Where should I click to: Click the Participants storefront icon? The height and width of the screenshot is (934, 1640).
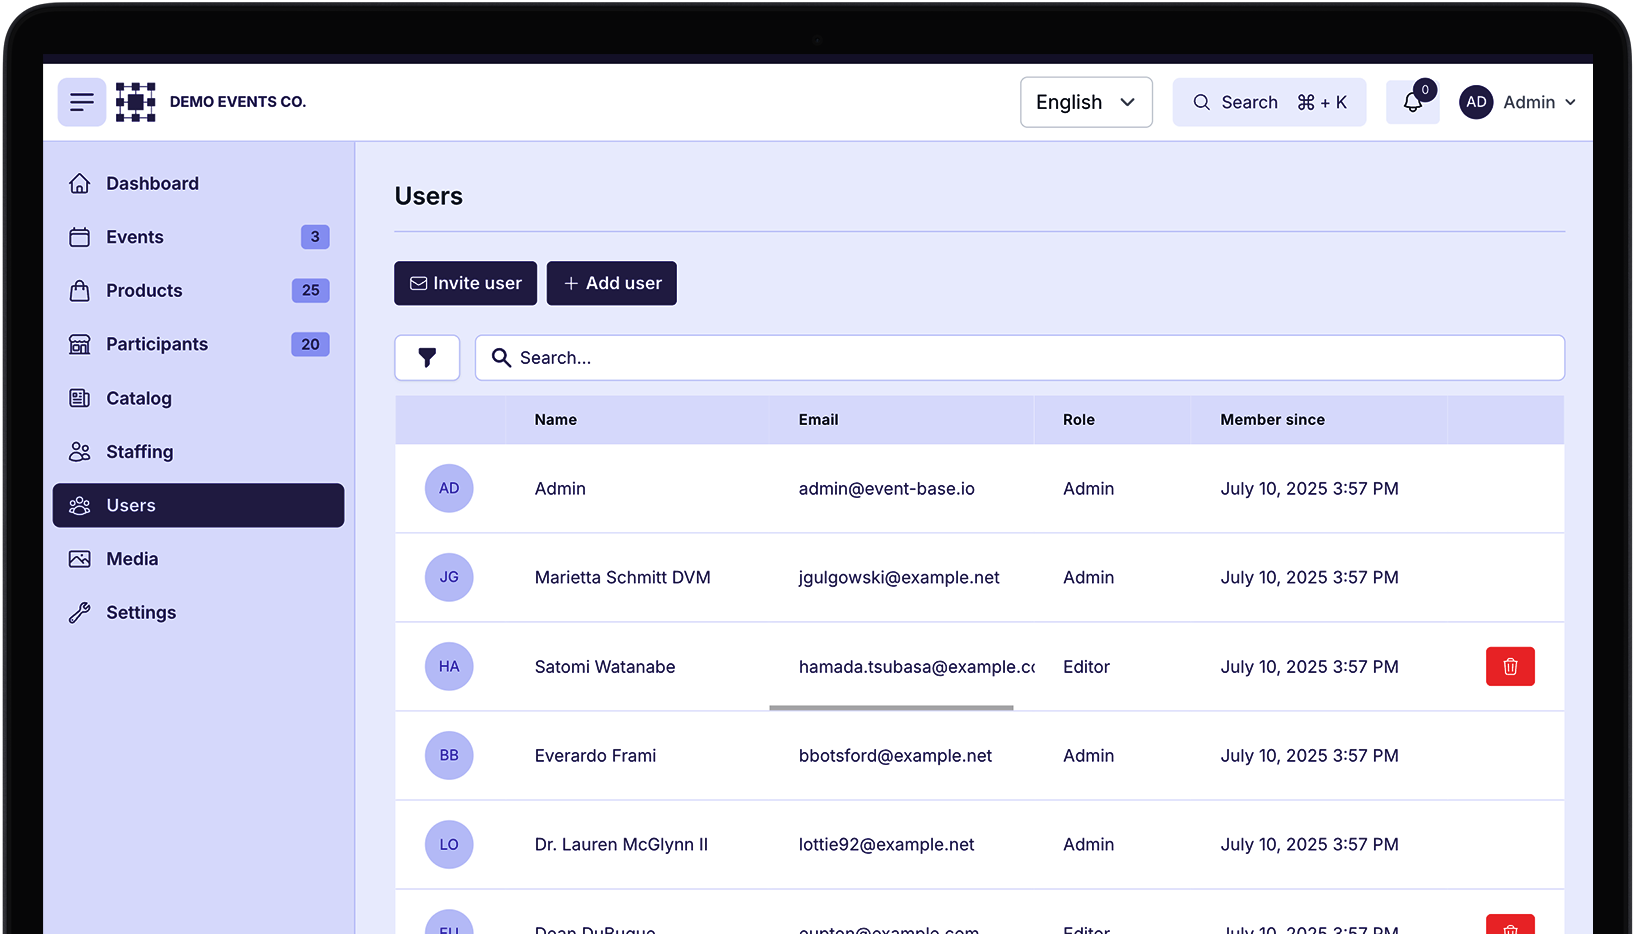[80, 344]
